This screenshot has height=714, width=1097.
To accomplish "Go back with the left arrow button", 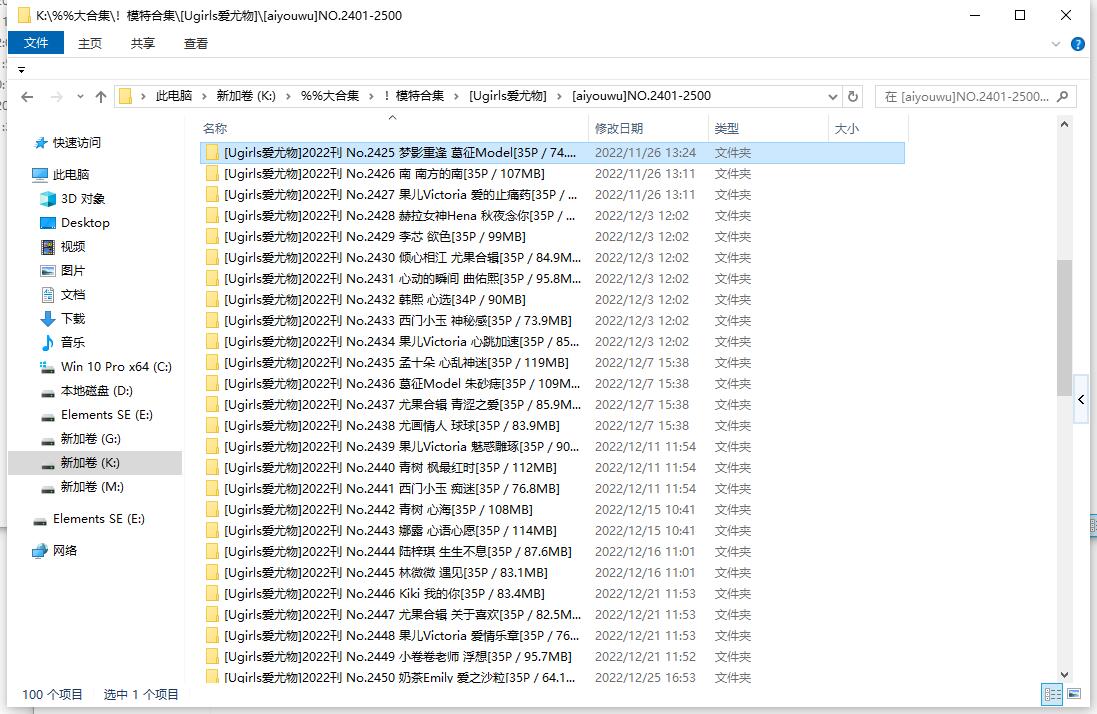I will (27, 97).
